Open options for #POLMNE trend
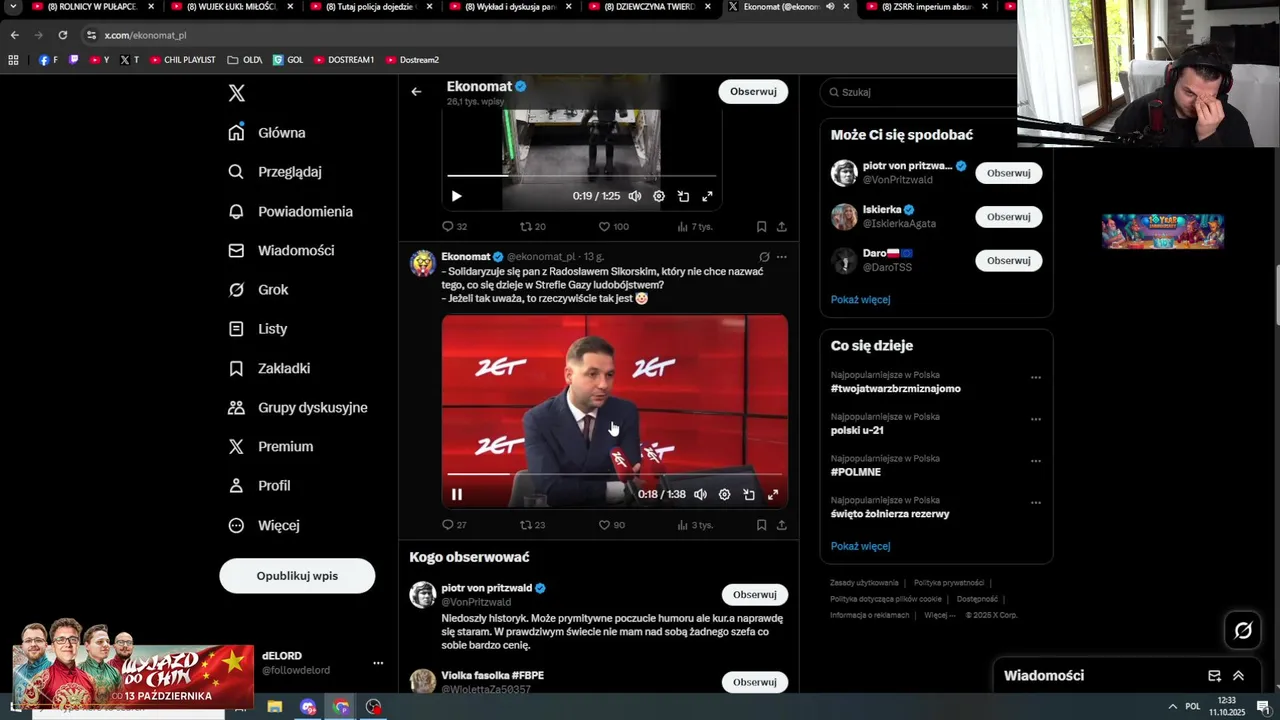This screenshot has height=720, width=1280. pos(1036,461)
